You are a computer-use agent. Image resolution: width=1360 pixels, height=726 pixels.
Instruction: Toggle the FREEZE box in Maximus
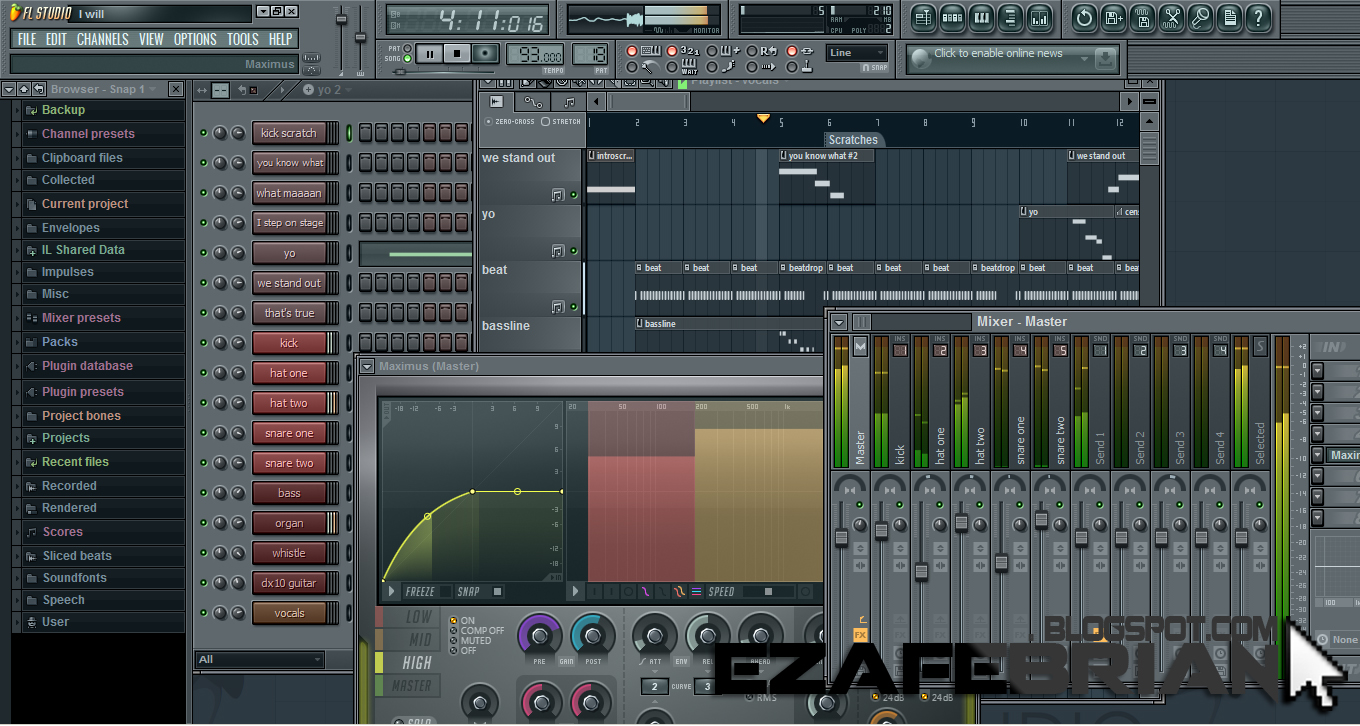pyautogui.click(x=446, y=592)
